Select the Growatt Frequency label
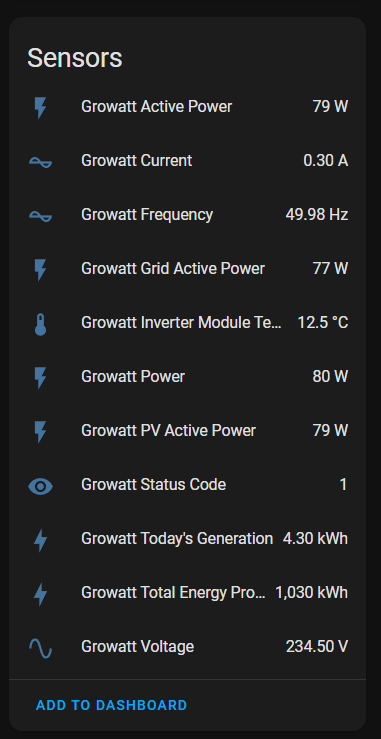The image size is (381, 739). (147, 215)
